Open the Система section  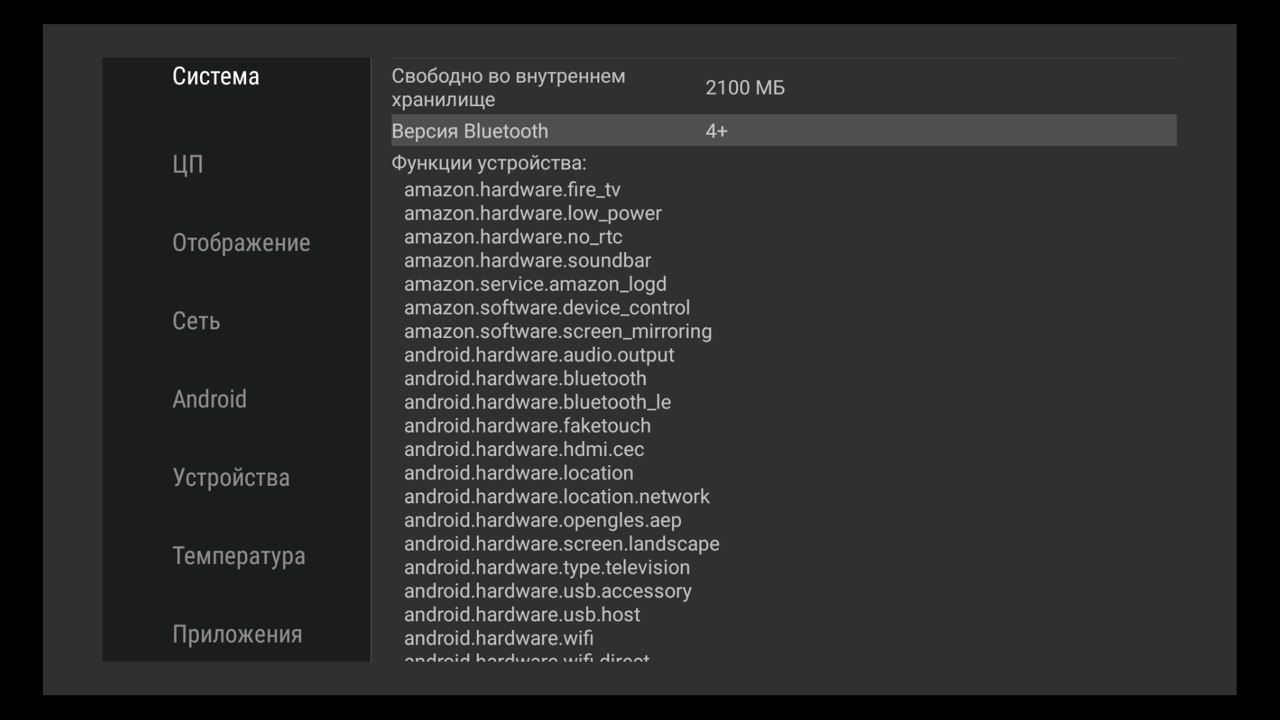(x=216, y=77)
